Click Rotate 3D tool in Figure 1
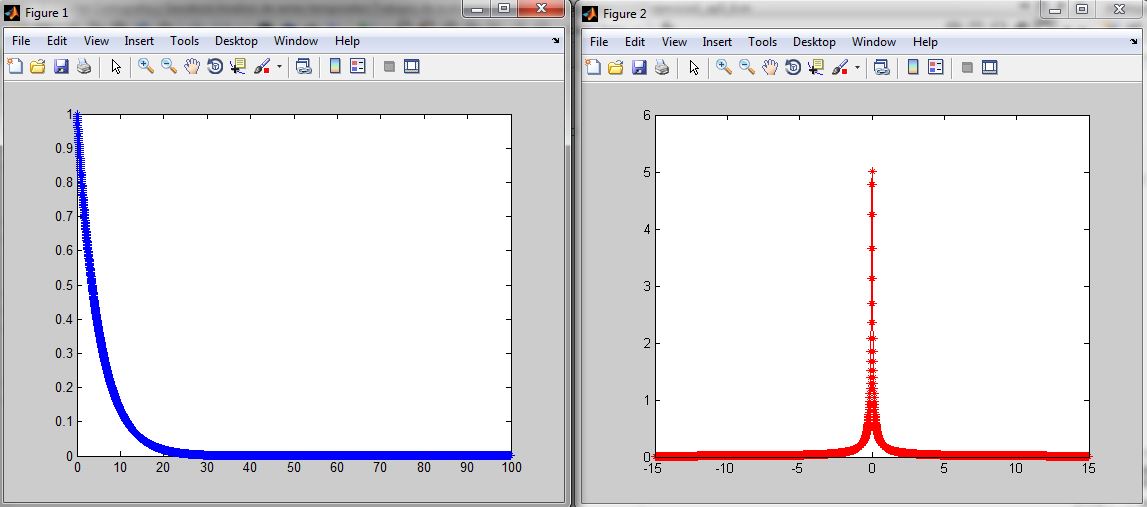Image resolution: width=1147 pixels, height=507 pixels. pyautogui.click(x=214, y=67)
